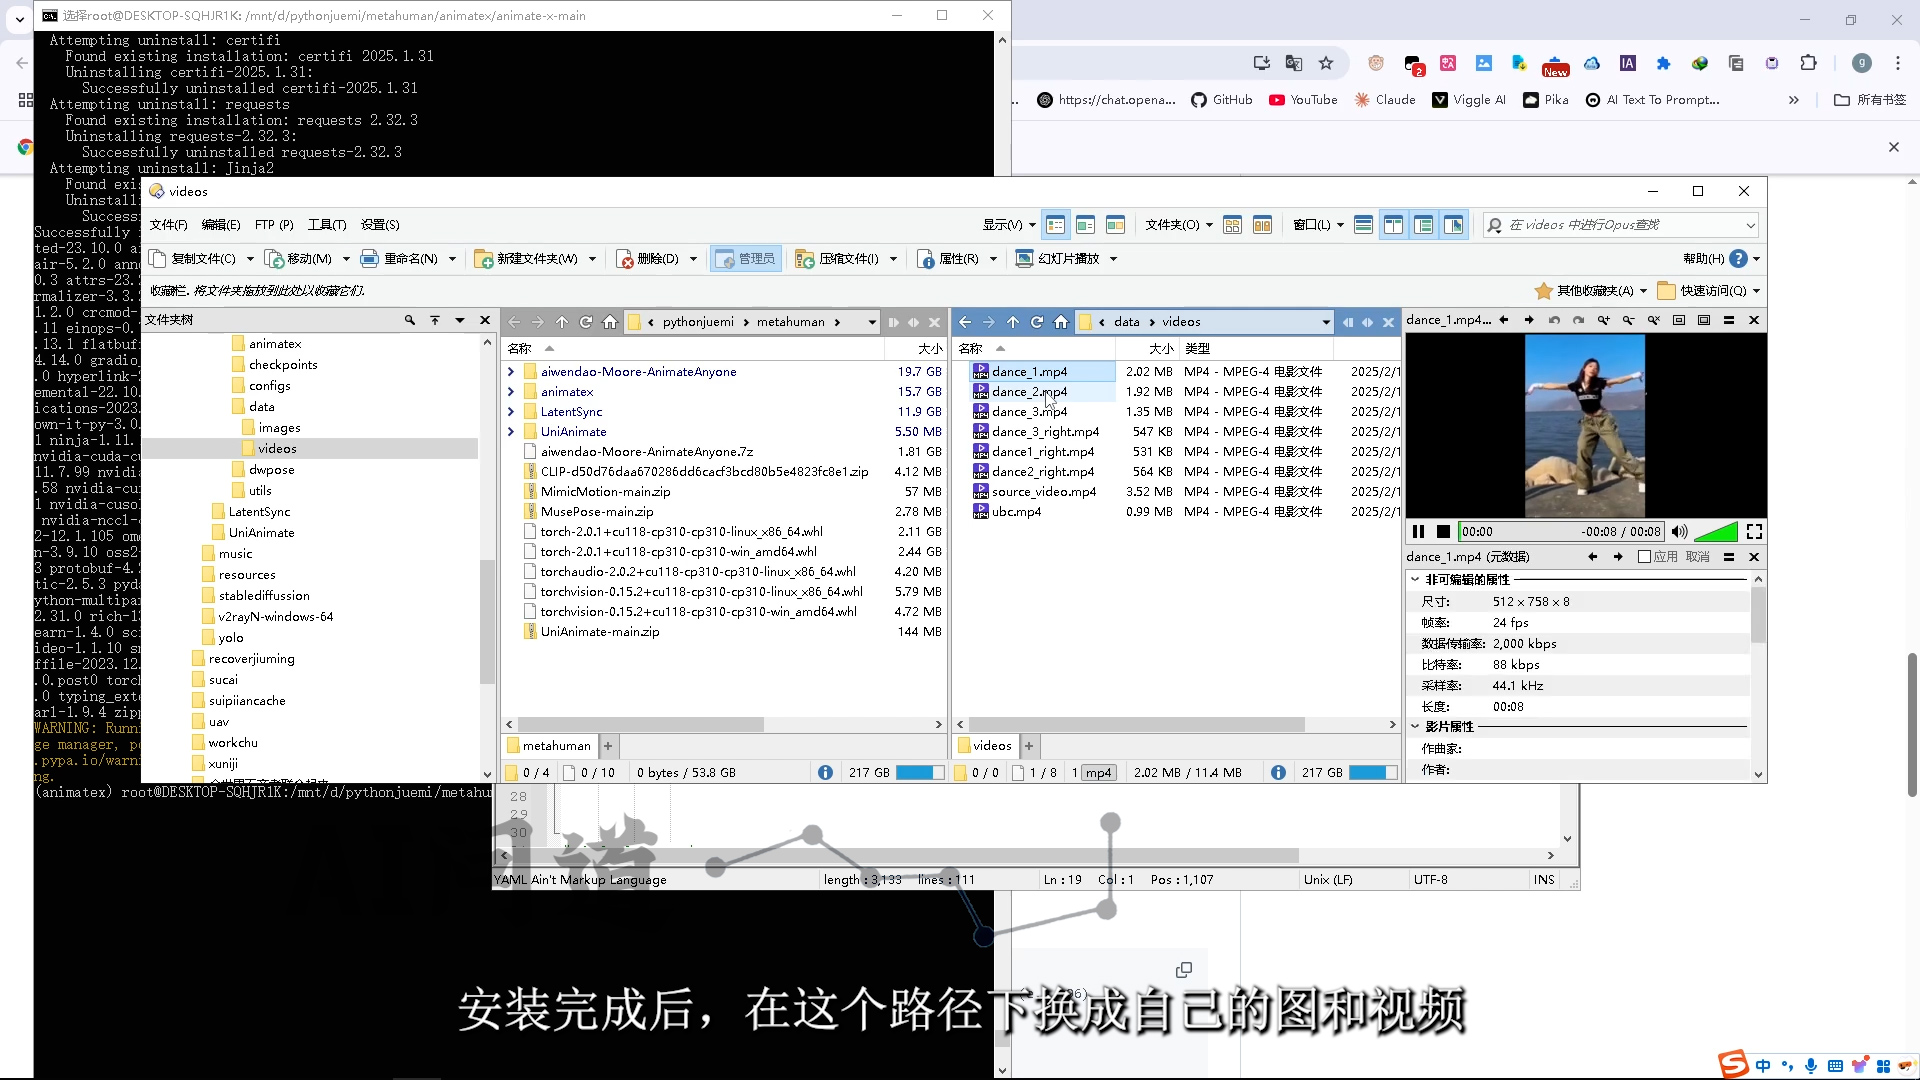Click the refresh icon in the videos pane
Viewport: 1920px width, 1080px height.
point(1037,322)
